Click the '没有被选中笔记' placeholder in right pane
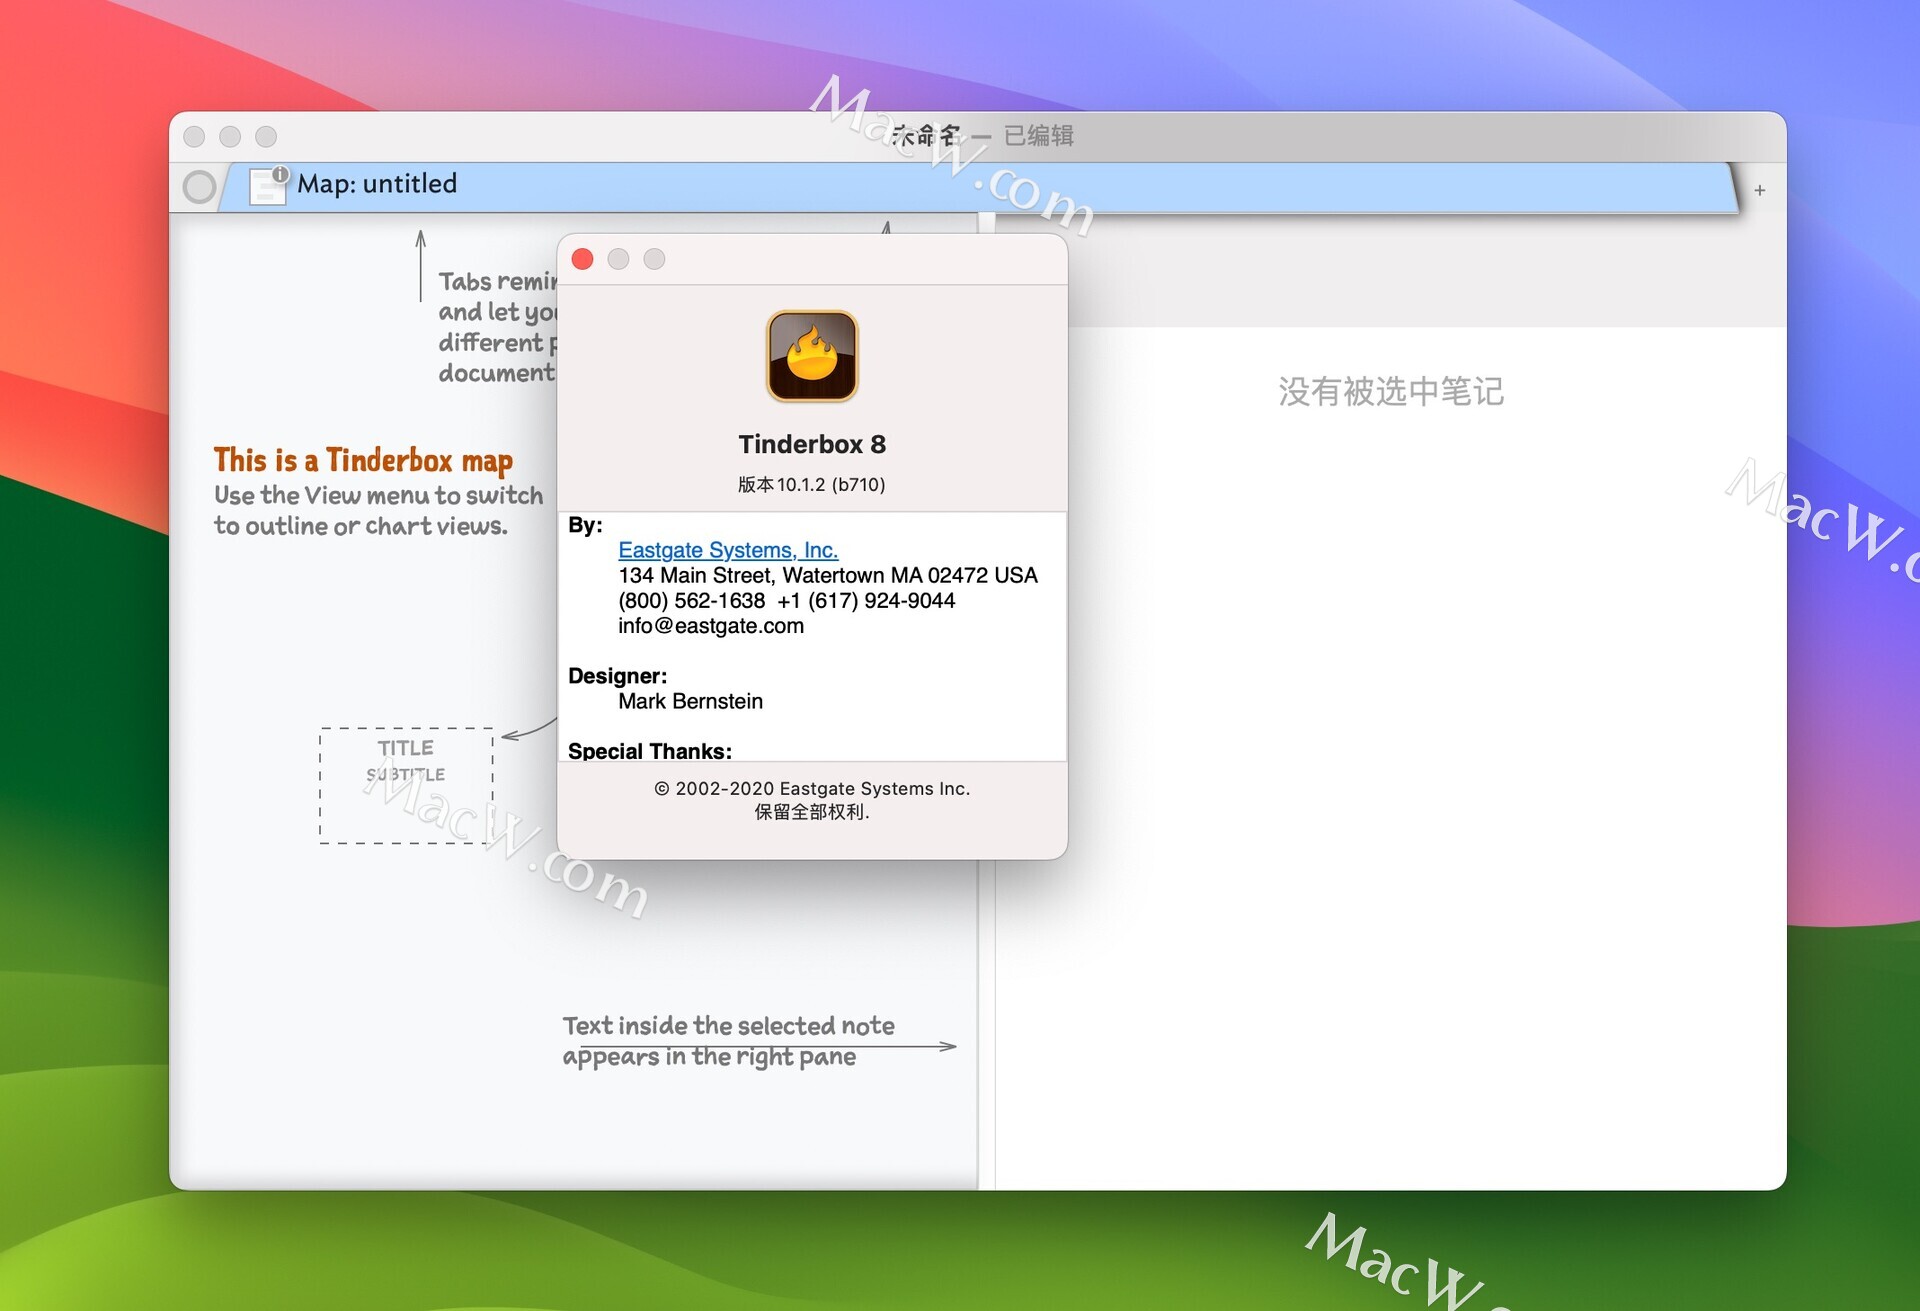 [1391, 391]
